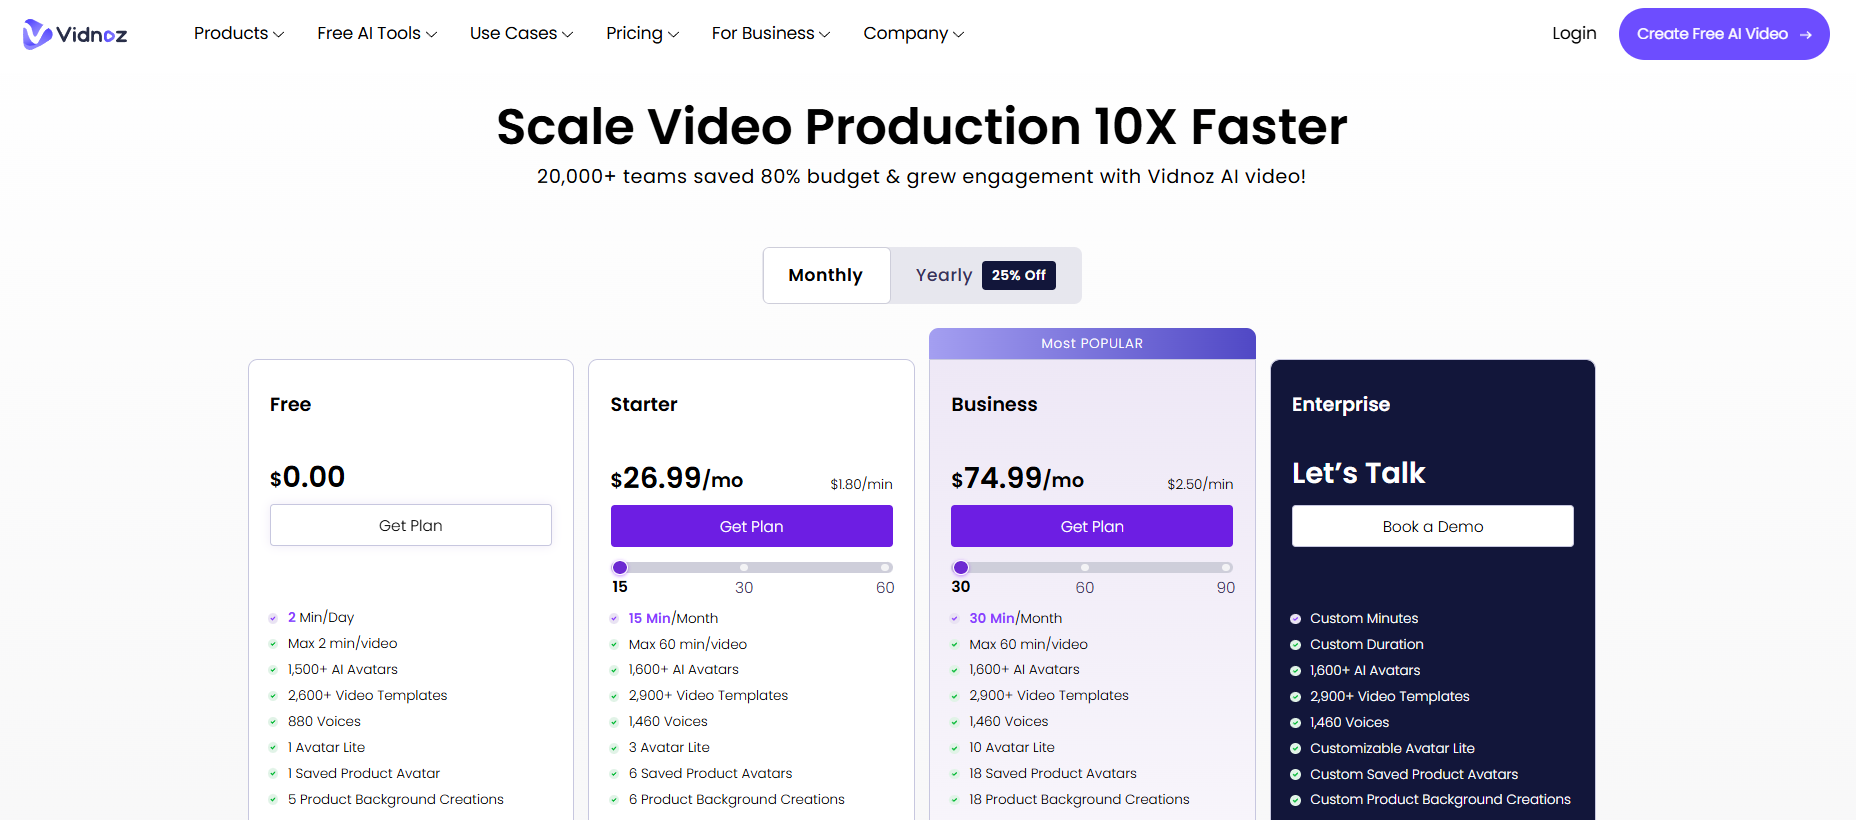Select the Monthly billing tab
Screen dimensions: 1856x820
click(x=826, y=275)
